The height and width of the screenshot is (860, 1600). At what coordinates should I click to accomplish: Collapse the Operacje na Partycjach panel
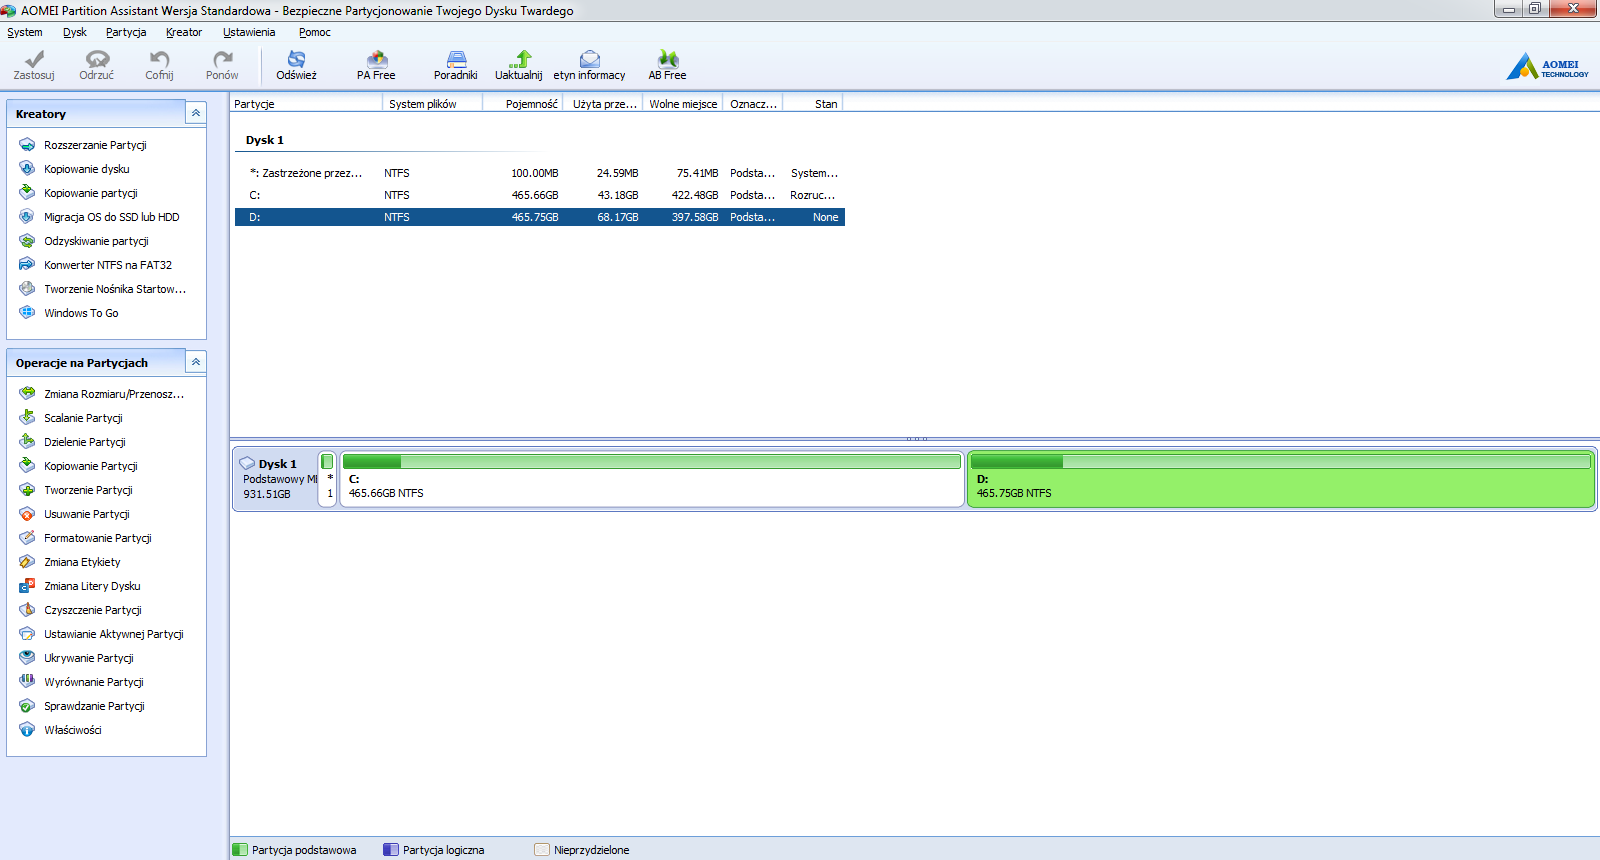(196, 362)
